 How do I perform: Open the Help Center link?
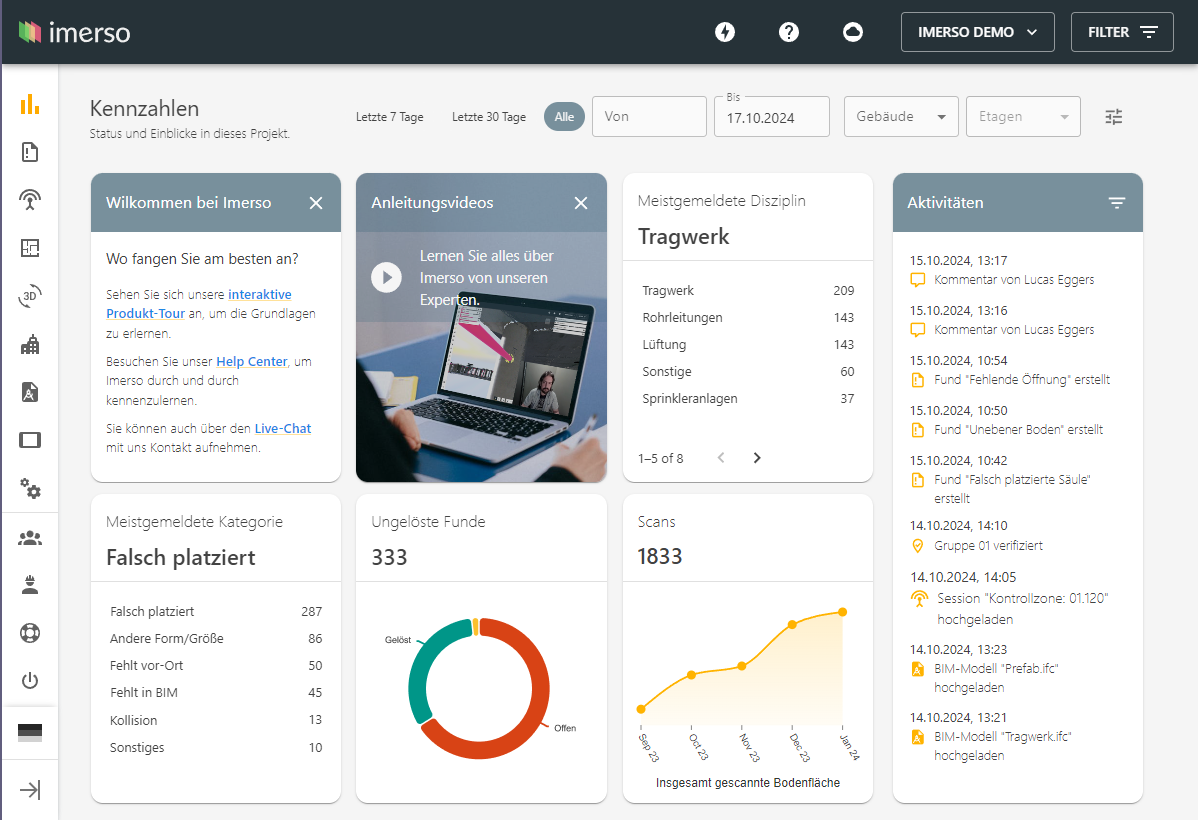click(x=251, y=361)
